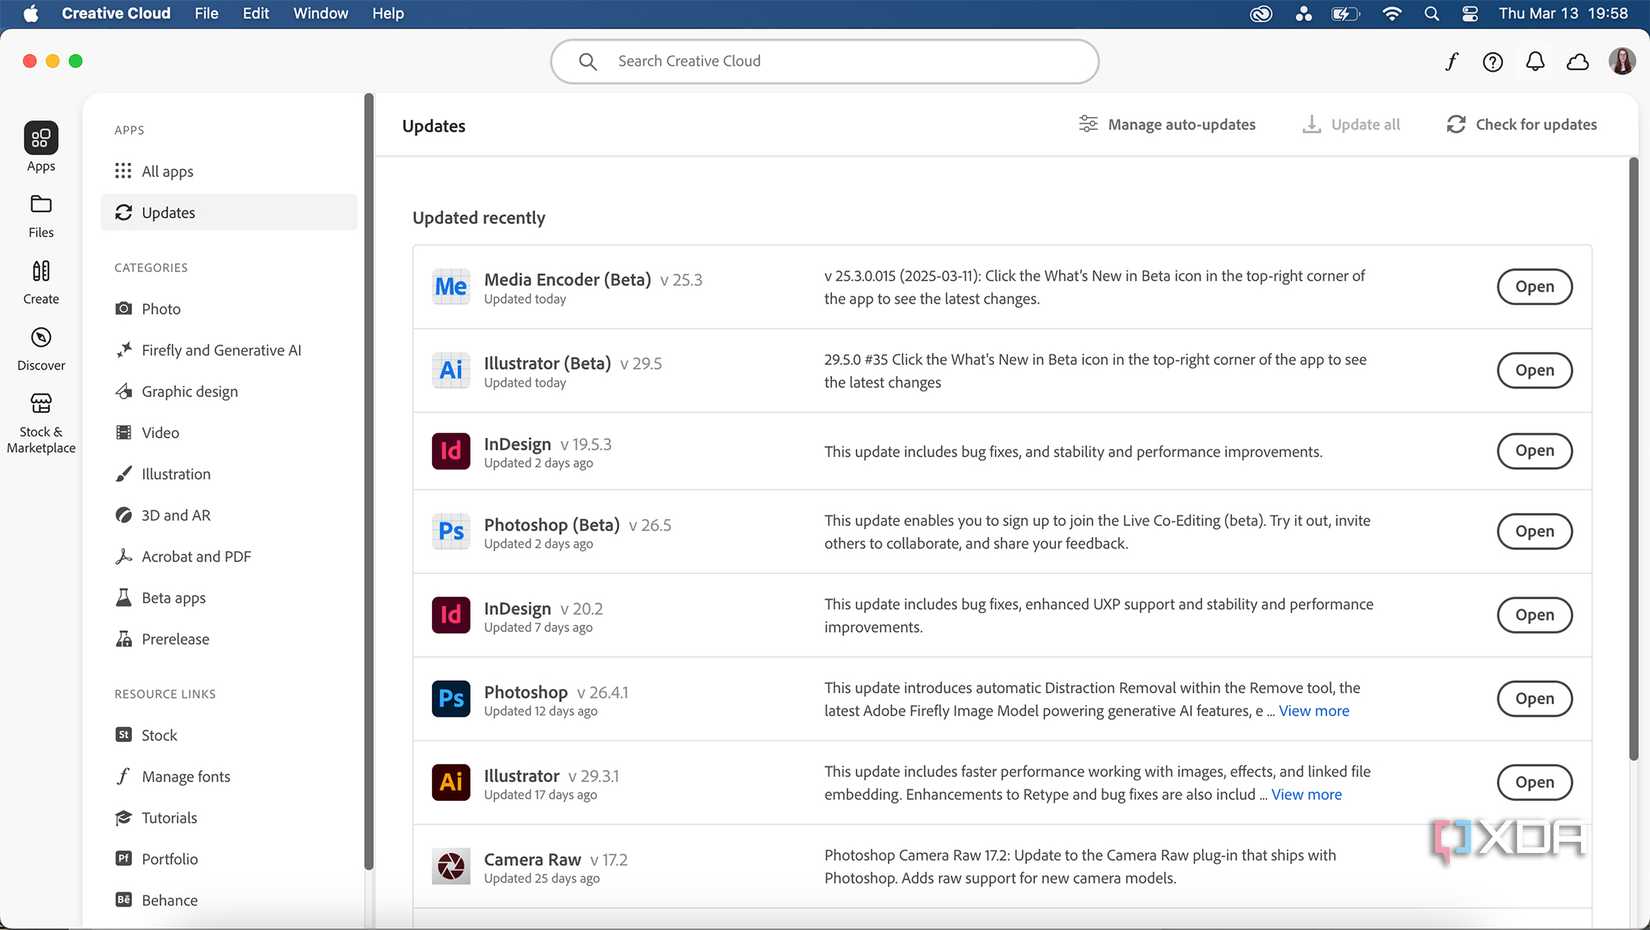Open Manage fonts resource link
The height and width of the screenshot is (930, 1650).
click(x=229, y=776)
